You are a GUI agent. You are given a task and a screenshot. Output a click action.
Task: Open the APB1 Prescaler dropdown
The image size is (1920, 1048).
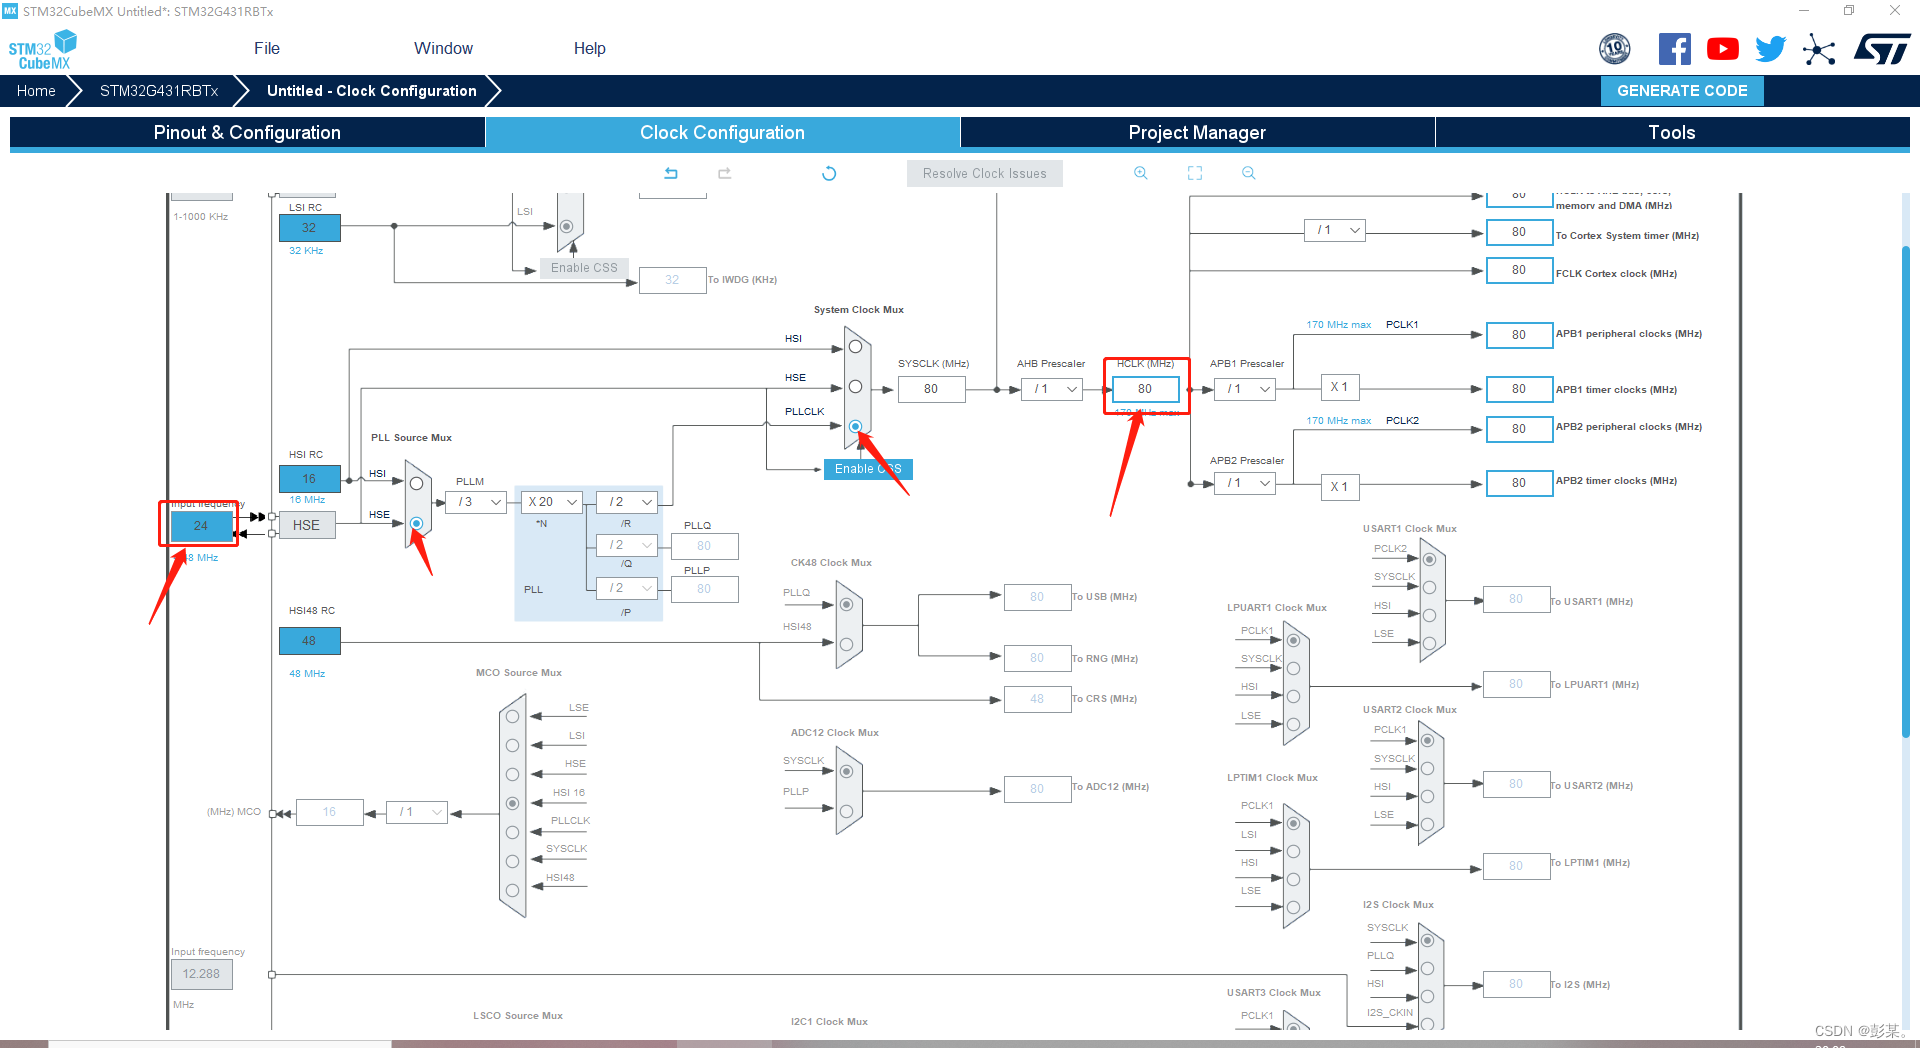[x=1246, y=389]
